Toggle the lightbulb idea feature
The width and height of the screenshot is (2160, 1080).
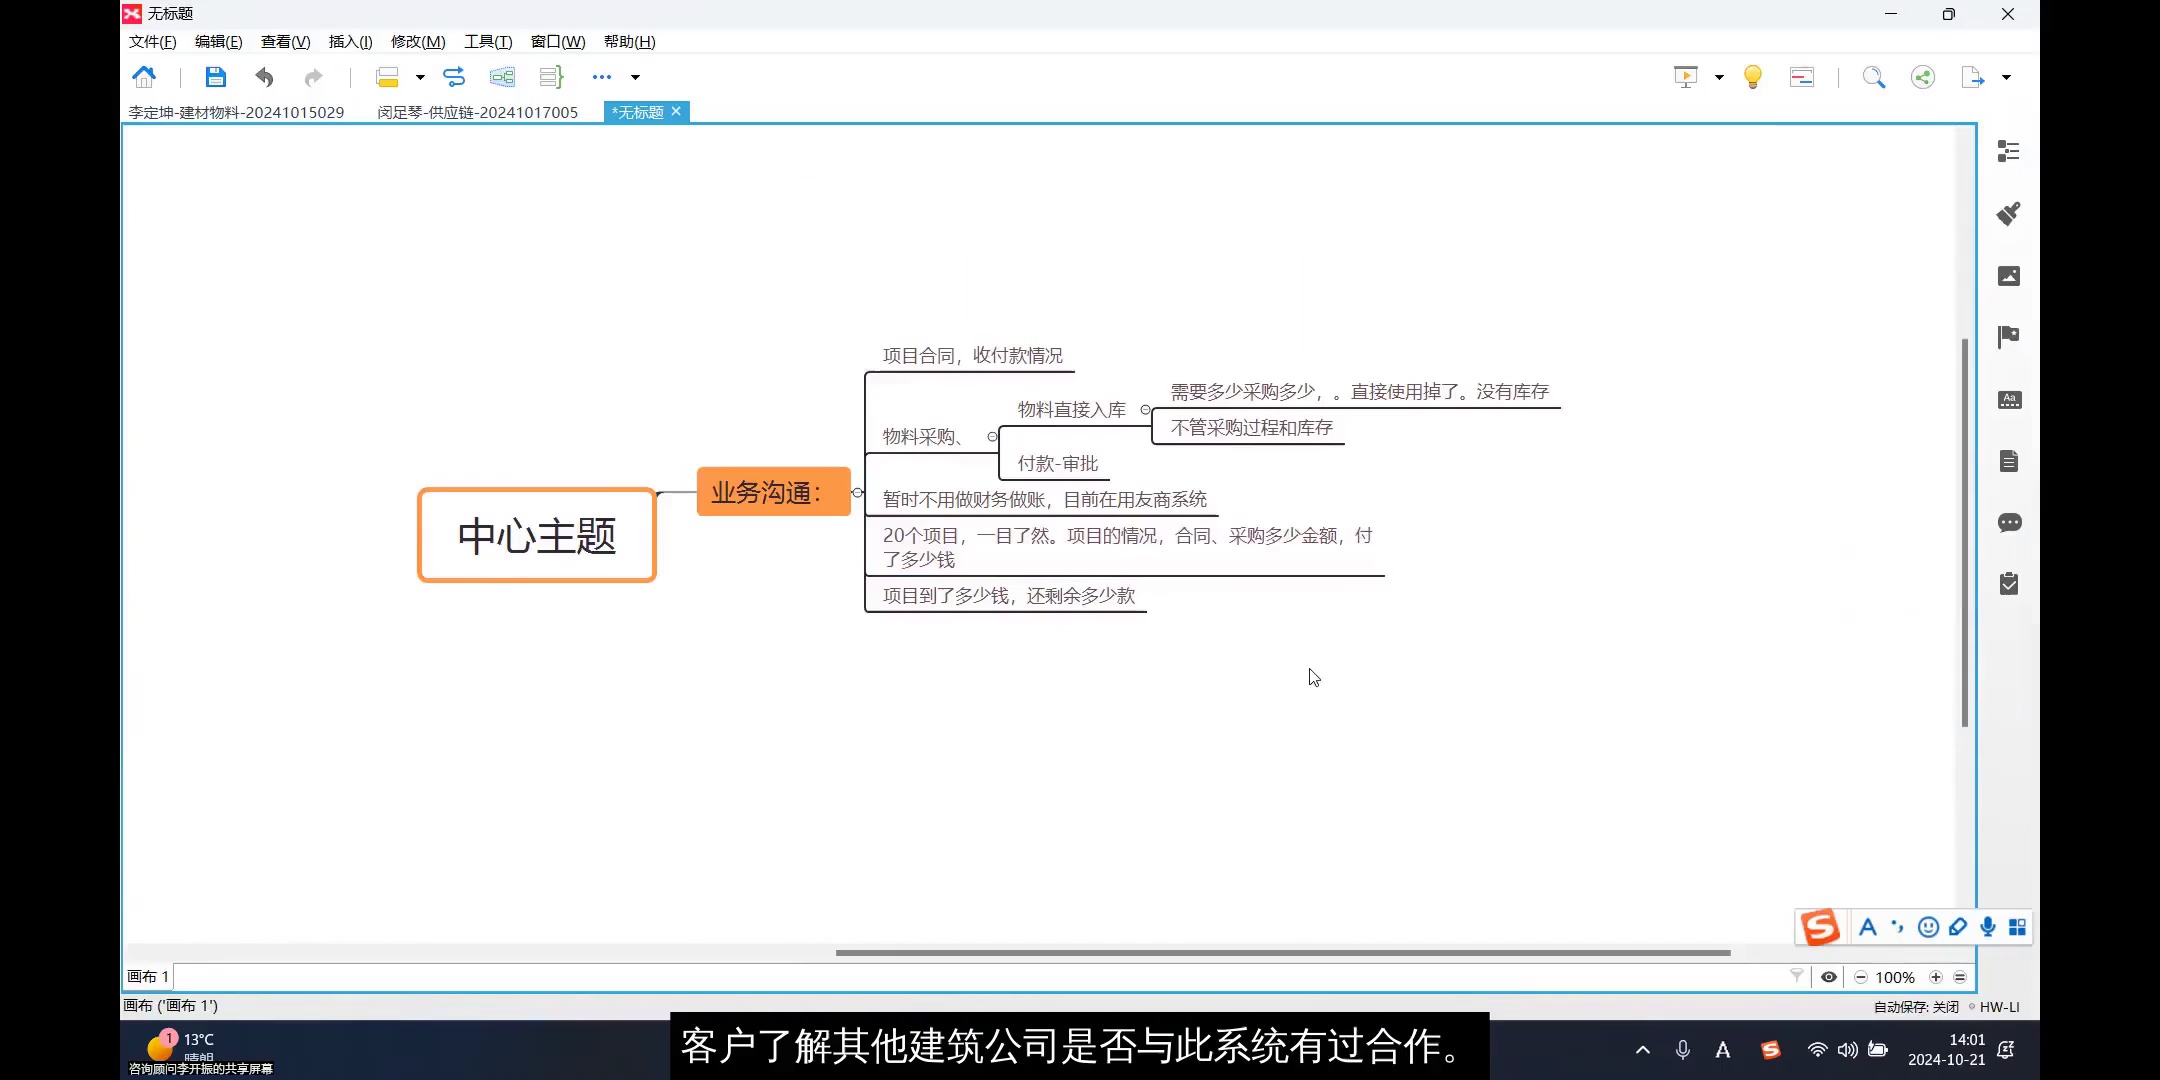(1752, 76)
